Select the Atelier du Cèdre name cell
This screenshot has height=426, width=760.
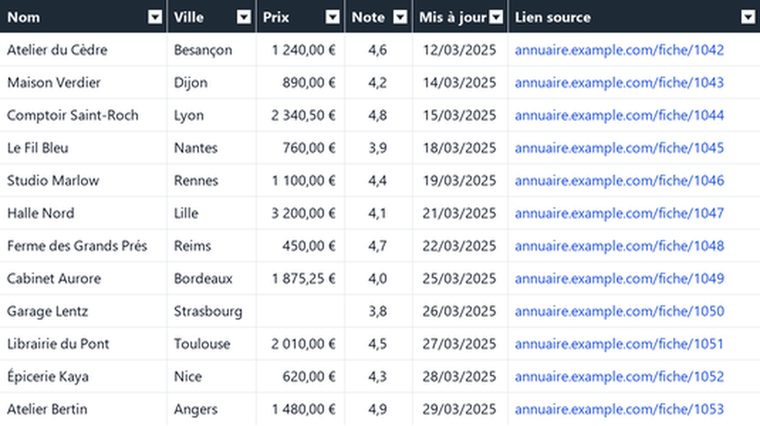pos(83,50)
